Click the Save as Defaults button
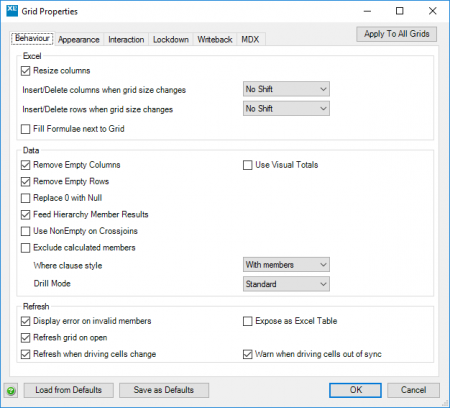This screenshot has width=450, height=408. [164, 390]
